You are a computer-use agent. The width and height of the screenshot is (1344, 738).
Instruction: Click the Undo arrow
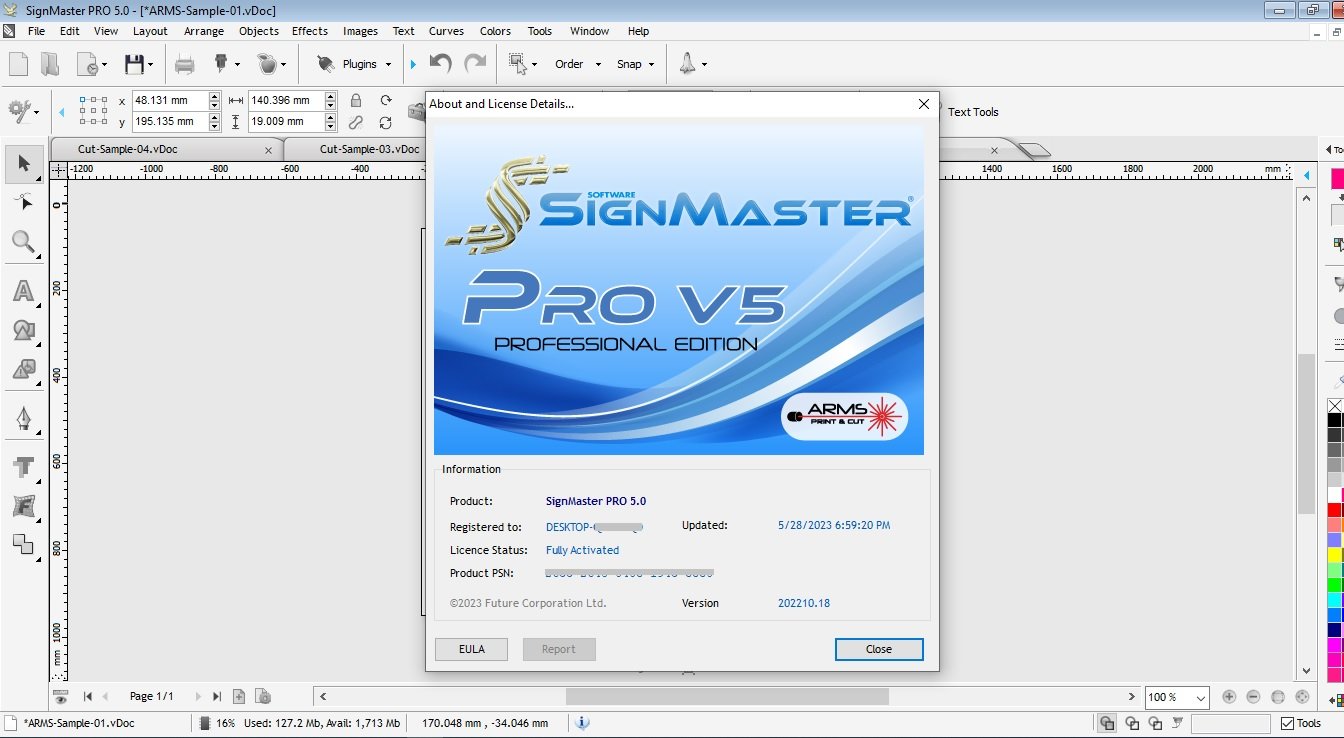click(440, 64)
